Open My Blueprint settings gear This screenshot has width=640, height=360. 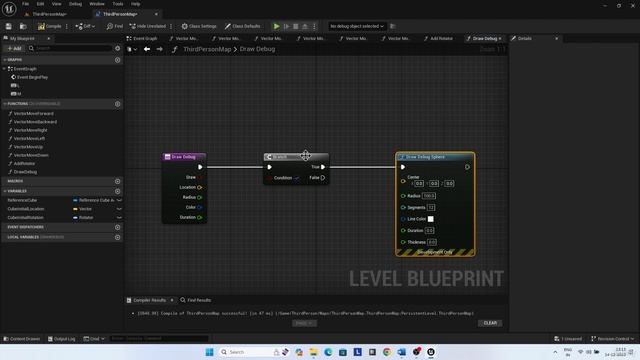[x=118, y=48]
